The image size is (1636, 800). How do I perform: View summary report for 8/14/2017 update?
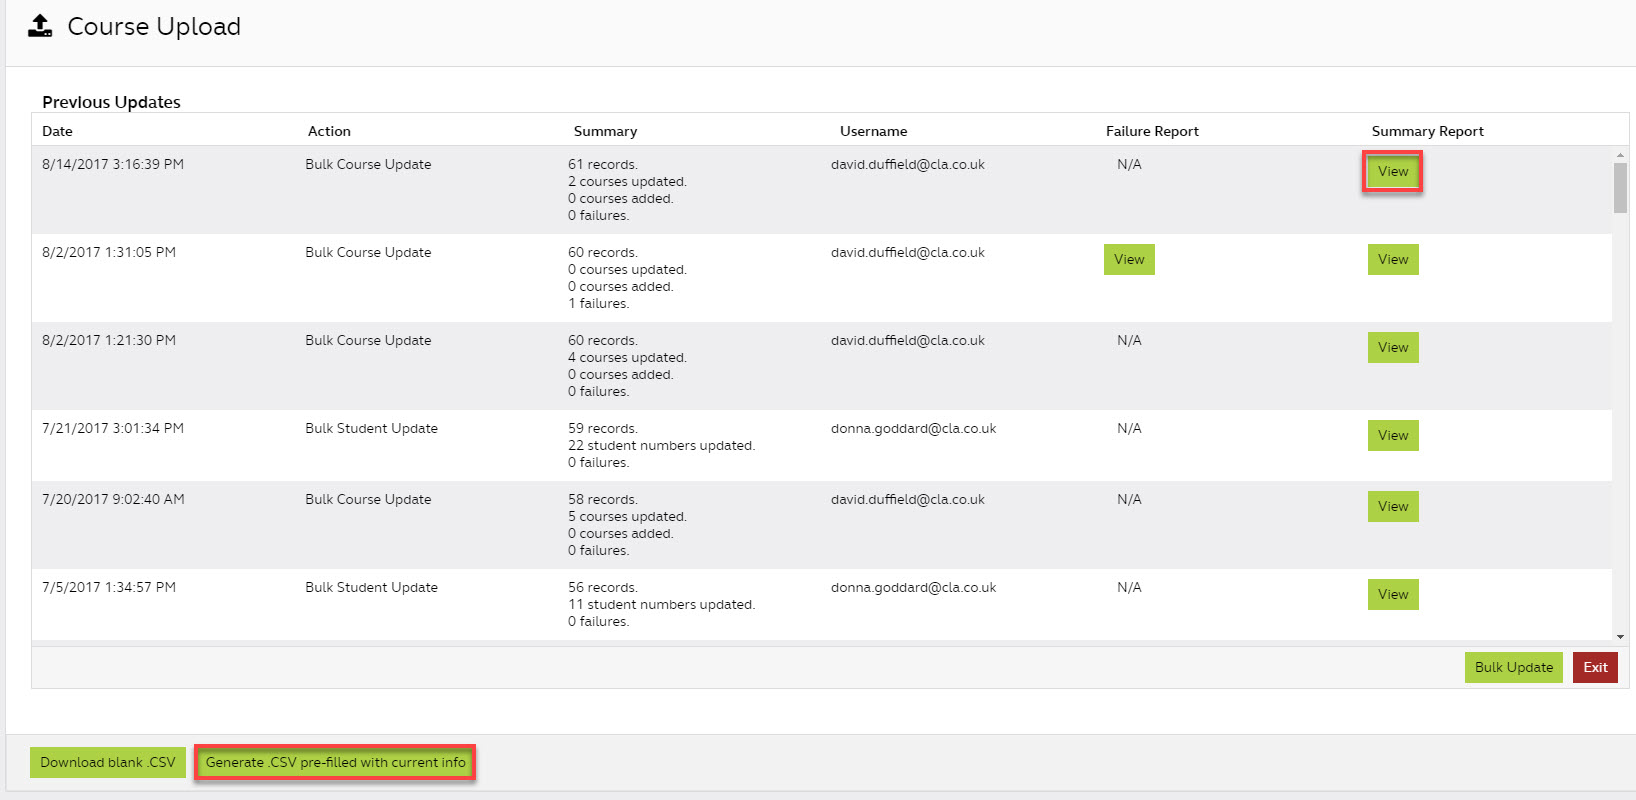point(1392,172)
